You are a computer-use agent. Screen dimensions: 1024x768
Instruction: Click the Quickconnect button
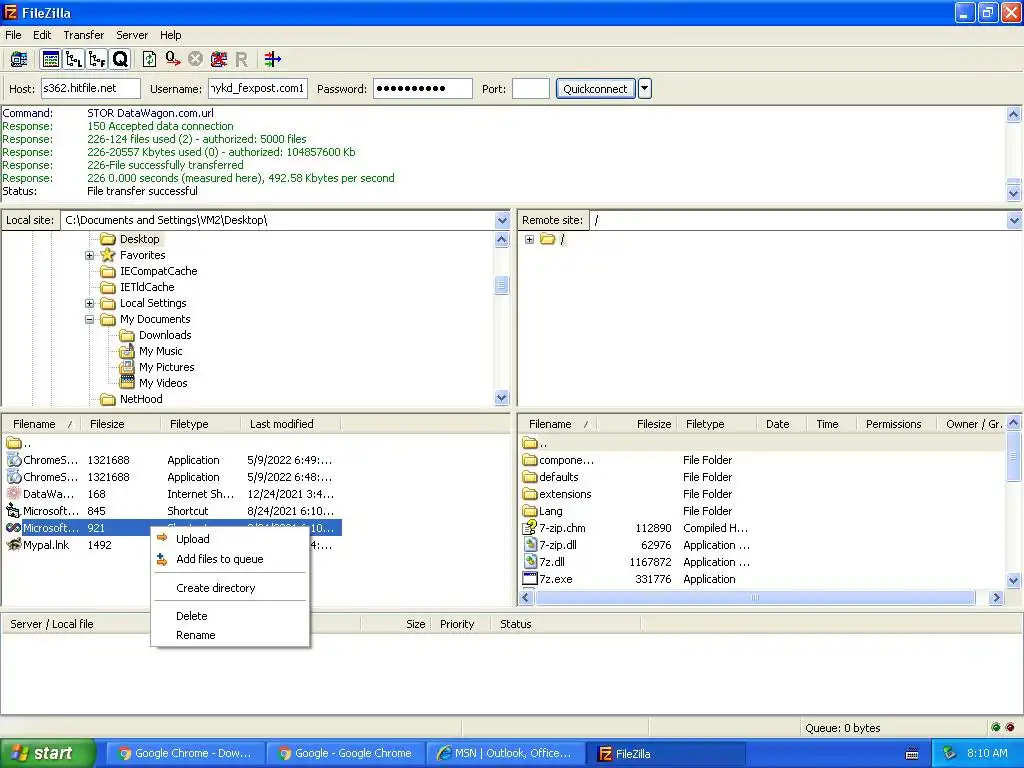(595, 88)
